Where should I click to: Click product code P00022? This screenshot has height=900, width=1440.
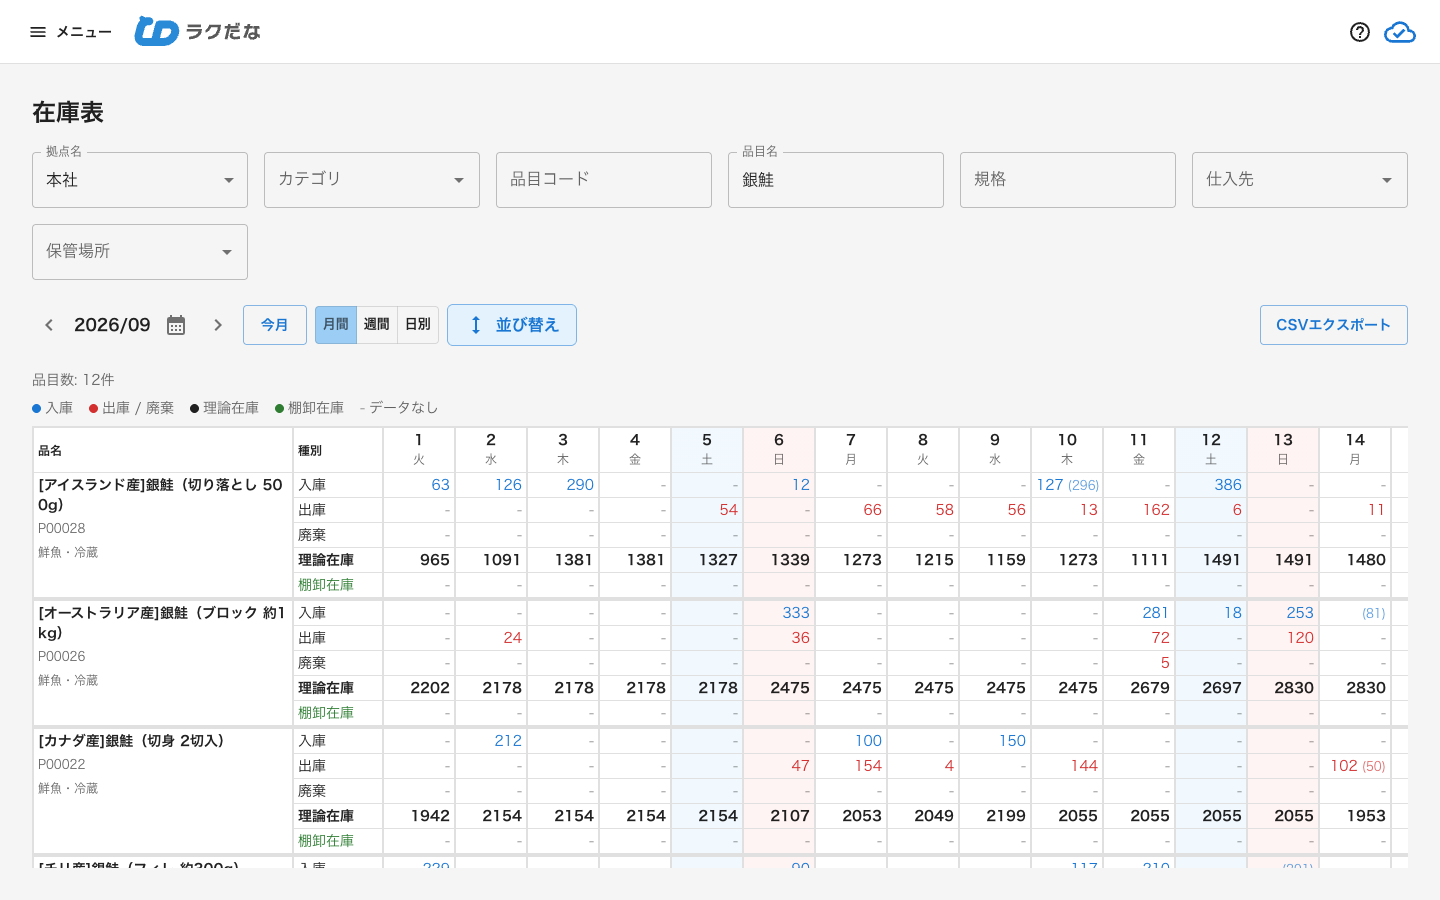point(62,764)
